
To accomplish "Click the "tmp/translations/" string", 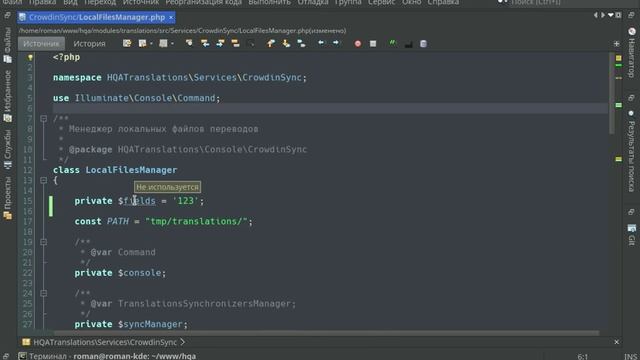I will point(196,221).
